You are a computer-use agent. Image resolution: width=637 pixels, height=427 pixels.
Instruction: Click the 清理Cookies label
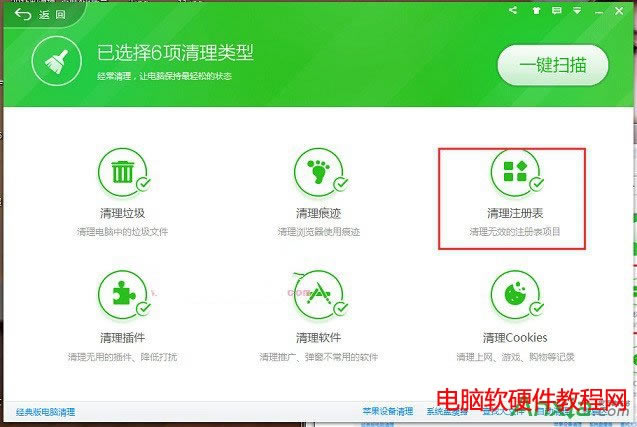pyautogui.click(x=515, y=338)
